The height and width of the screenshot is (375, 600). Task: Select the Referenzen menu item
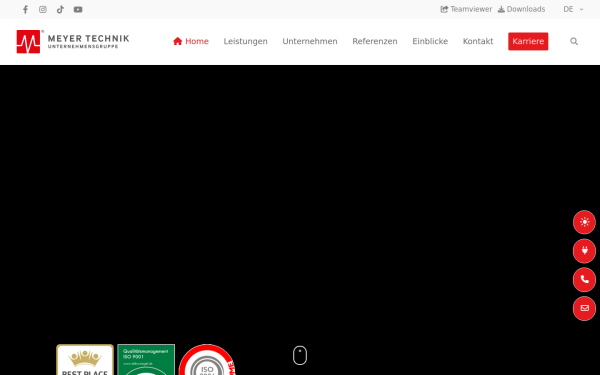point(375,41)
